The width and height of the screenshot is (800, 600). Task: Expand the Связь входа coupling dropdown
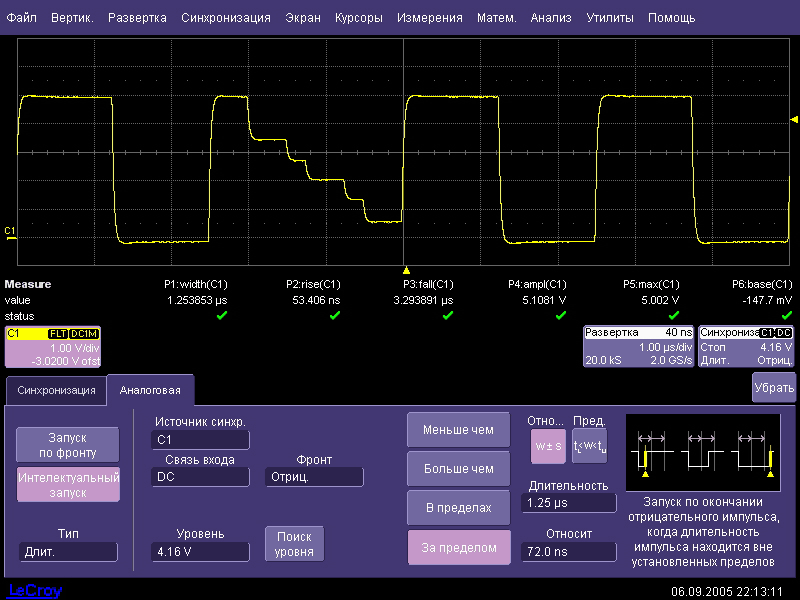[x=200, y=478]
